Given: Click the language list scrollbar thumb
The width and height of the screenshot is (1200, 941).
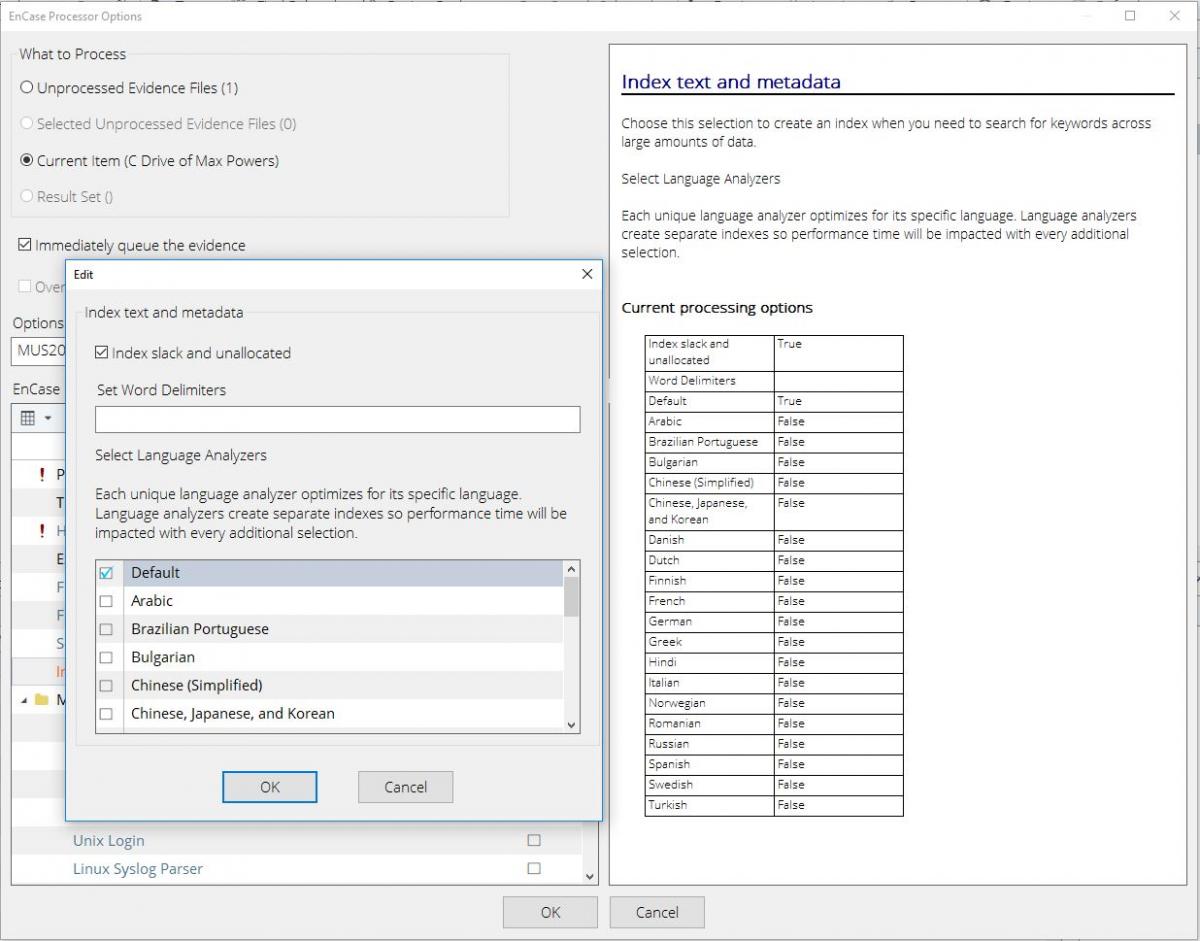Looking at the screenshot, I should pyautogui.click(x=571, y=597).
